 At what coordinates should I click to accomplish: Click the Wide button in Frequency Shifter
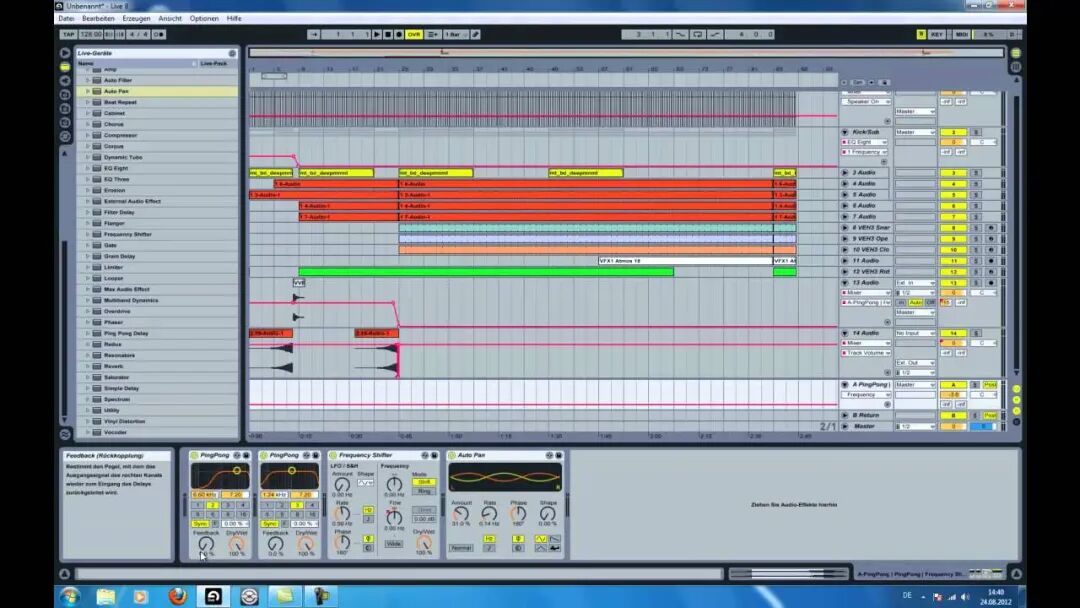(x=394, y=544)
